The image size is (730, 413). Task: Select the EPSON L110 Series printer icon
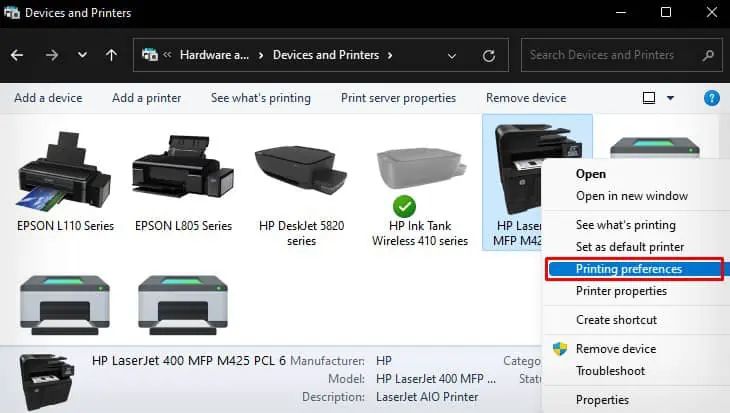64,170
